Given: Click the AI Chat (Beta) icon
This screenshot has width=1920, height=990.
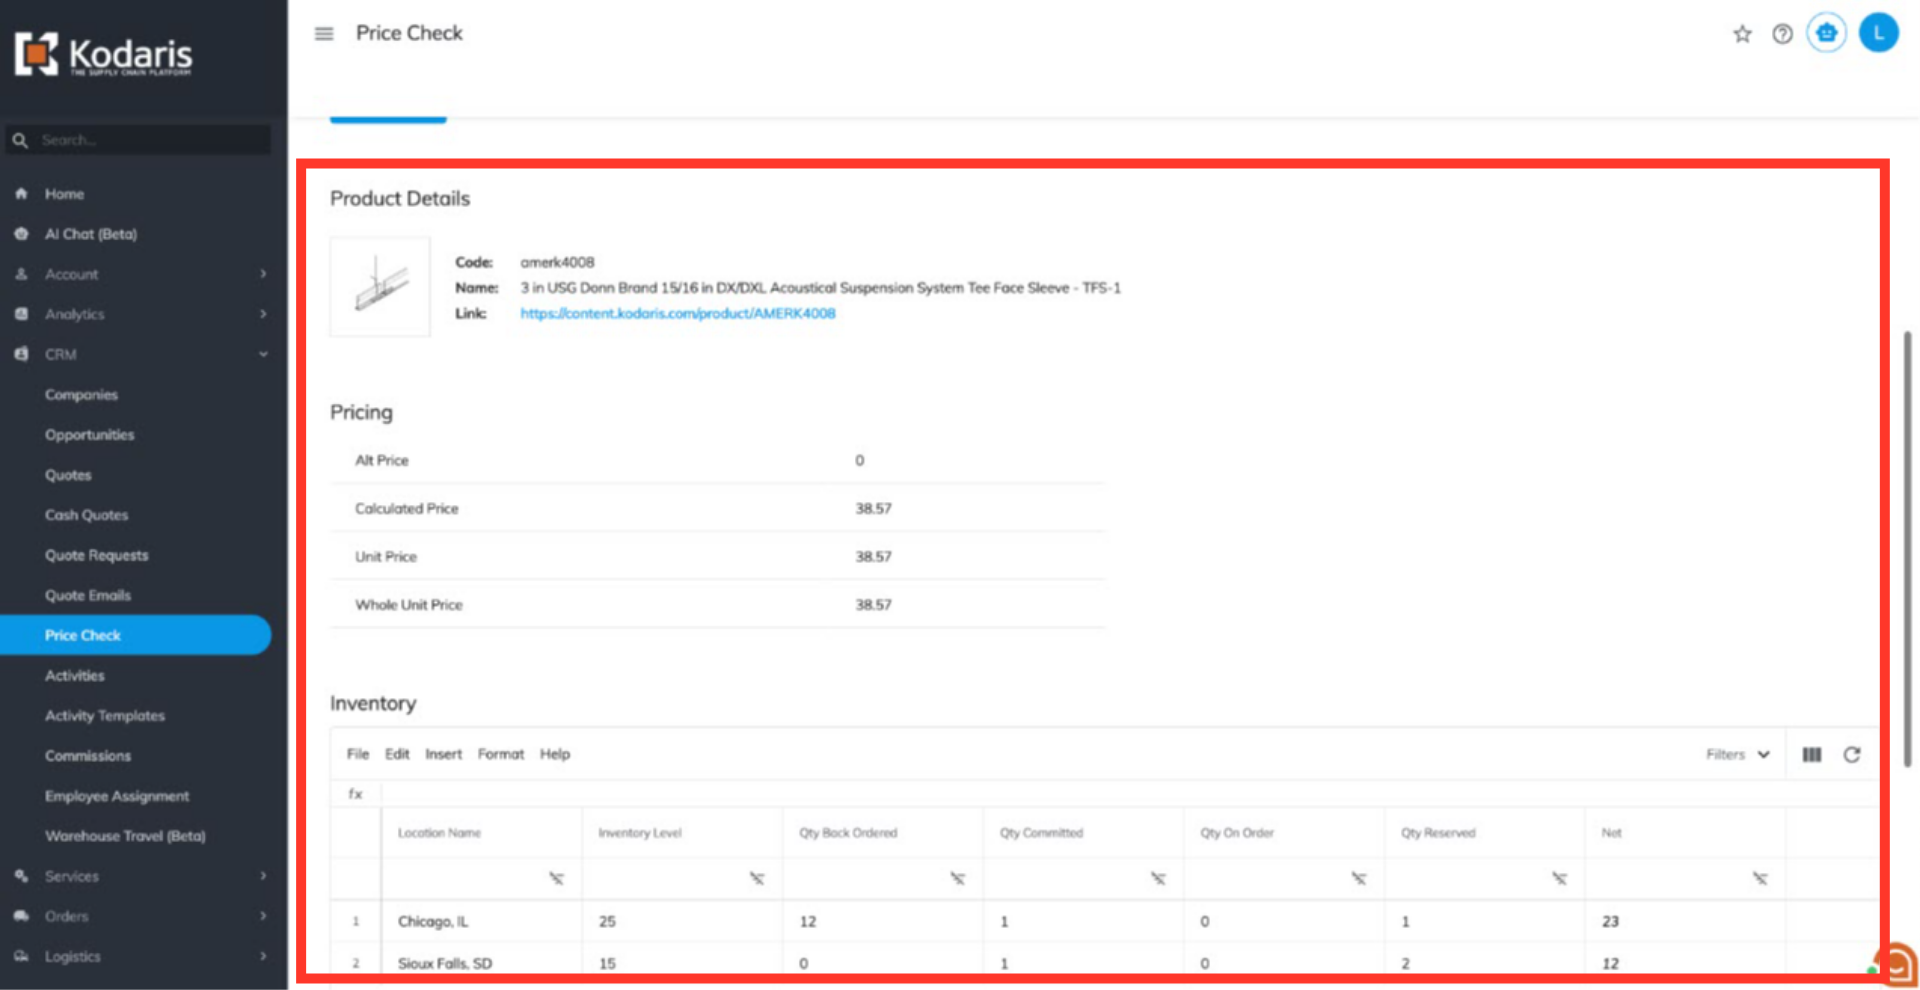Looking at the screenshot, I should pyautogui.click(x=21, y=233).
